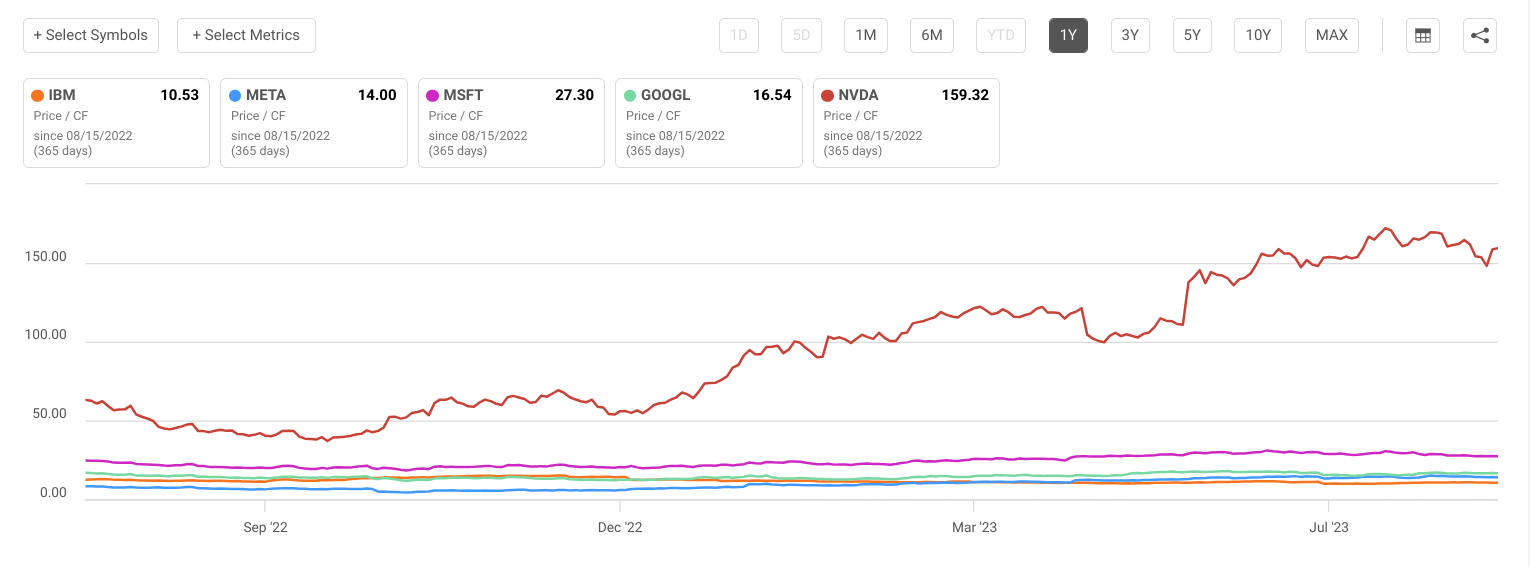This screenshot has width=1530, height=567.
Task: Toggle the GOOGL series card
Action: pyautogui.click(x=709, y=123)
